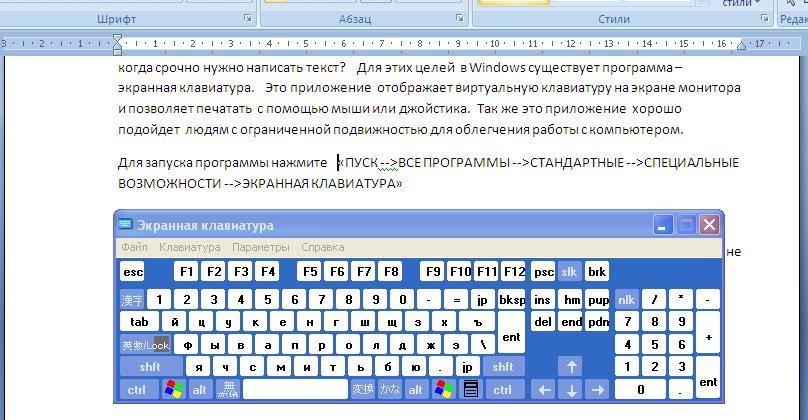Toggle the slk scroll lock key
This screenshot has width=808, height=420.
click(569, 272)
